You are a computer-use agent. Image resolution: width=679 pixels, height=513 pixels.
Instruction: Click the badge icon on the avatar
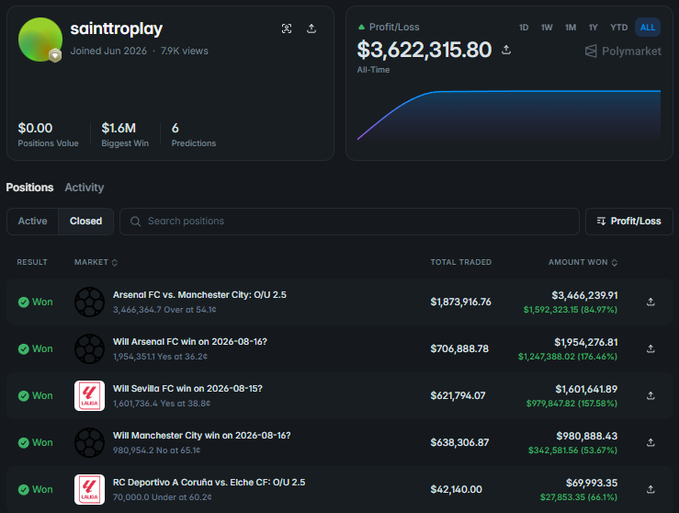click(55, 55)
